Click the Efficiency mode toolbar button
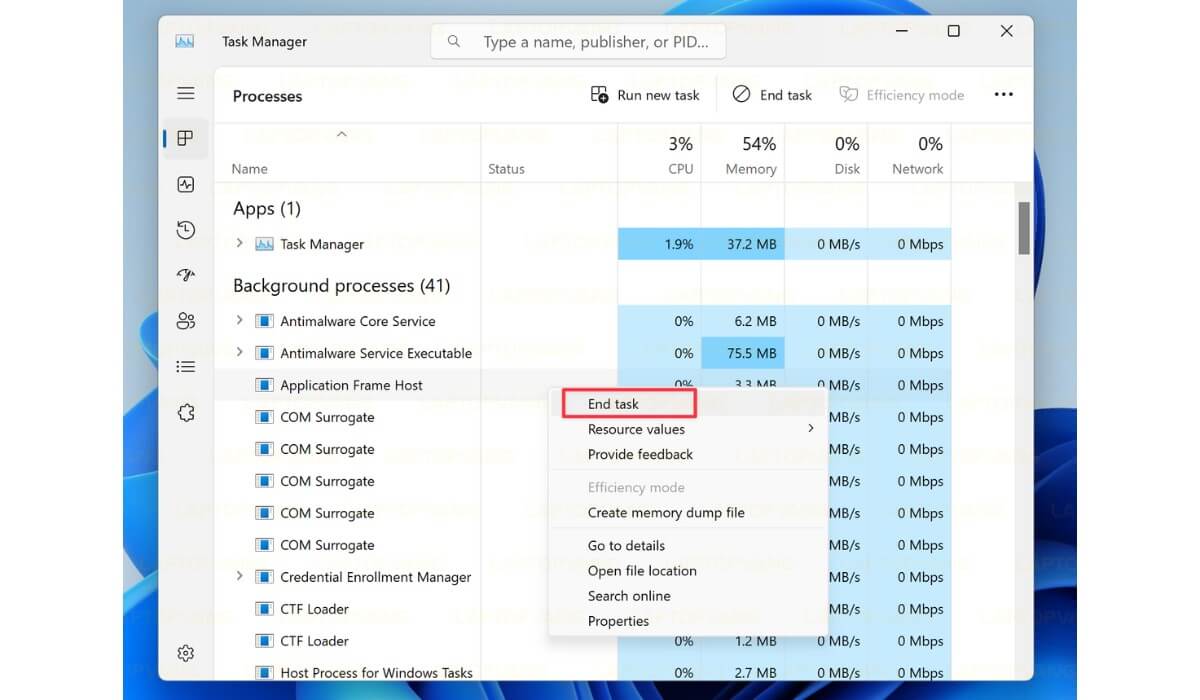 click(x=901, y=95)
